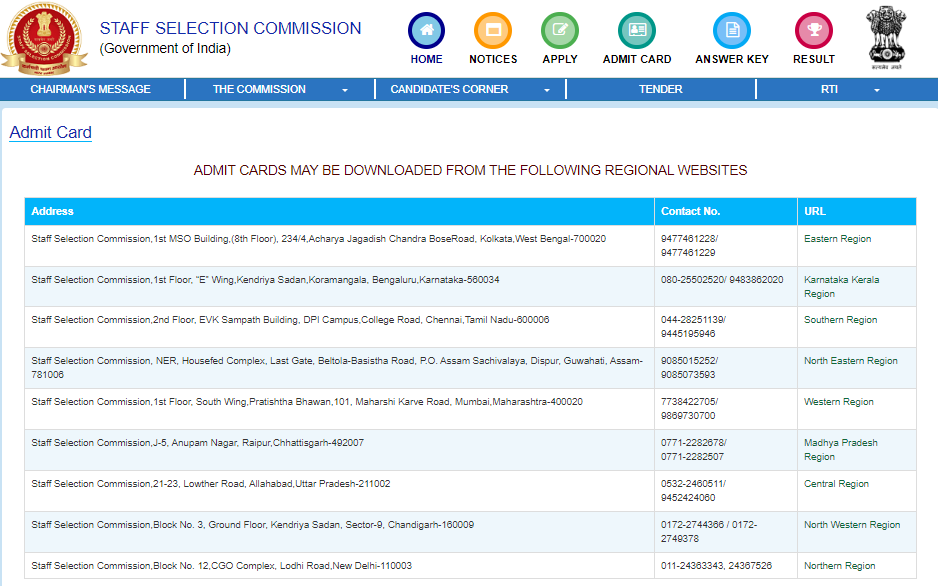This screenshot has height=586, width=938.
Task: Click contact number 9477461228/ 9477461229
Action: click(689, 246)
